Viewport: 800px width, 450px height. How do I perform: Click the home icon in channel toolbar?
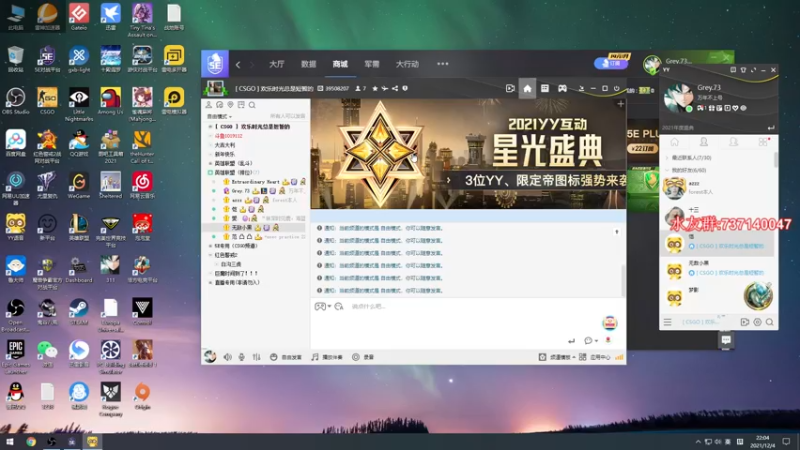[527, 88]
